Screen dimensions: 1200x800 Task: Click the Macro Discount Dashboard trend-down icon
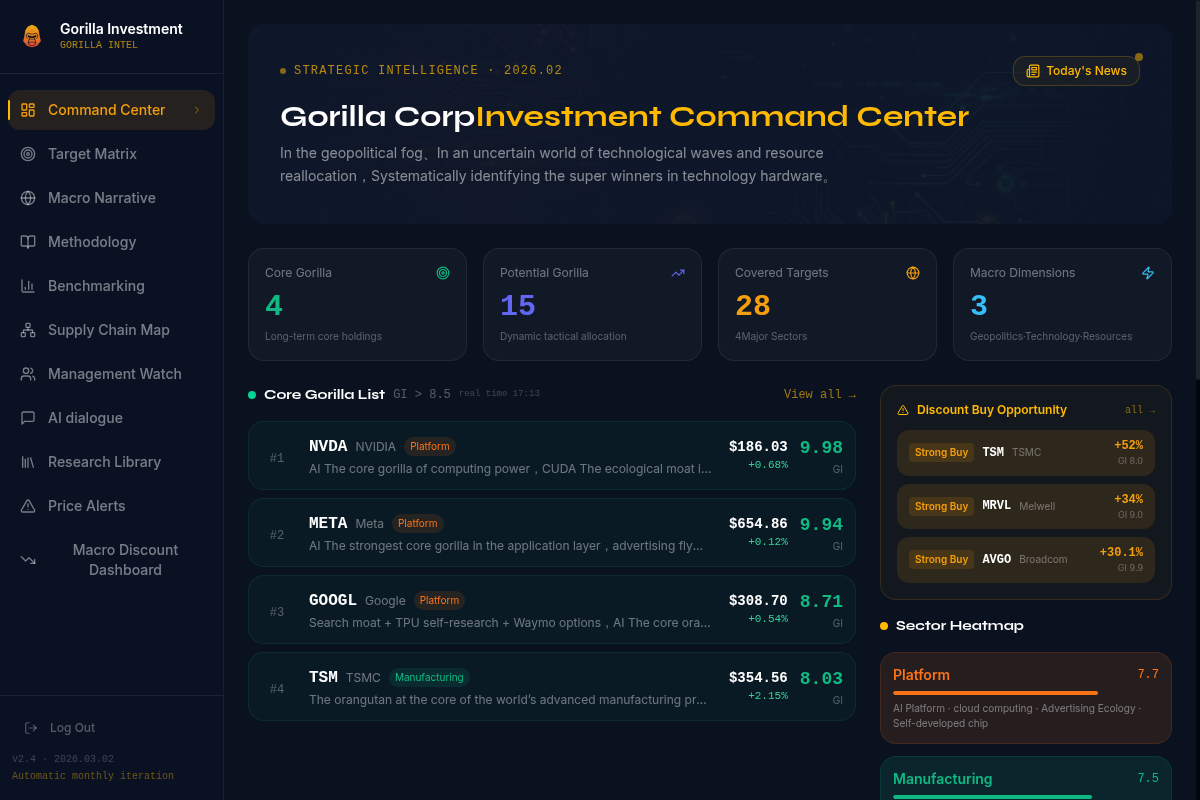point(28,560)
